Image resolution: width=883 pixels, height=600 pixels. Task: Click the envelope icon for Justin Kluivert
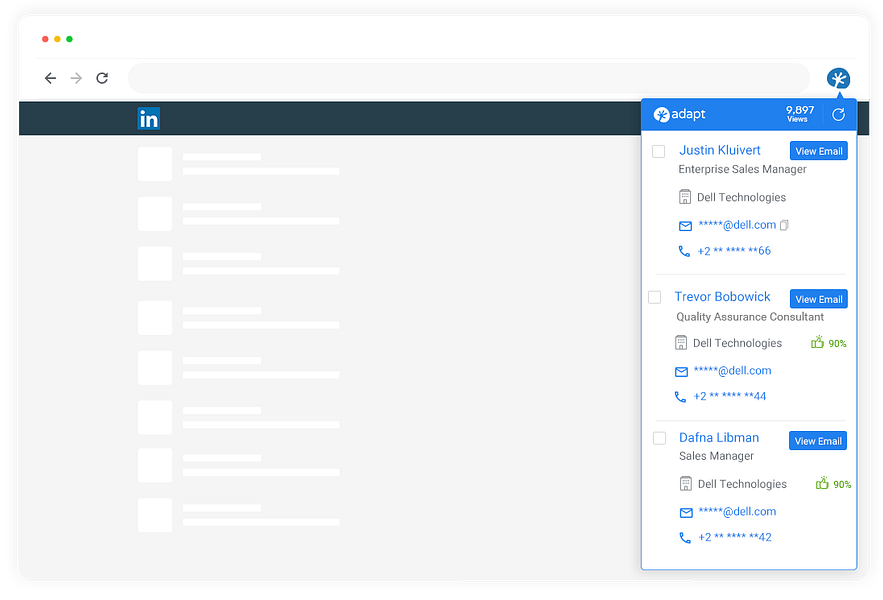coord(685,226)
